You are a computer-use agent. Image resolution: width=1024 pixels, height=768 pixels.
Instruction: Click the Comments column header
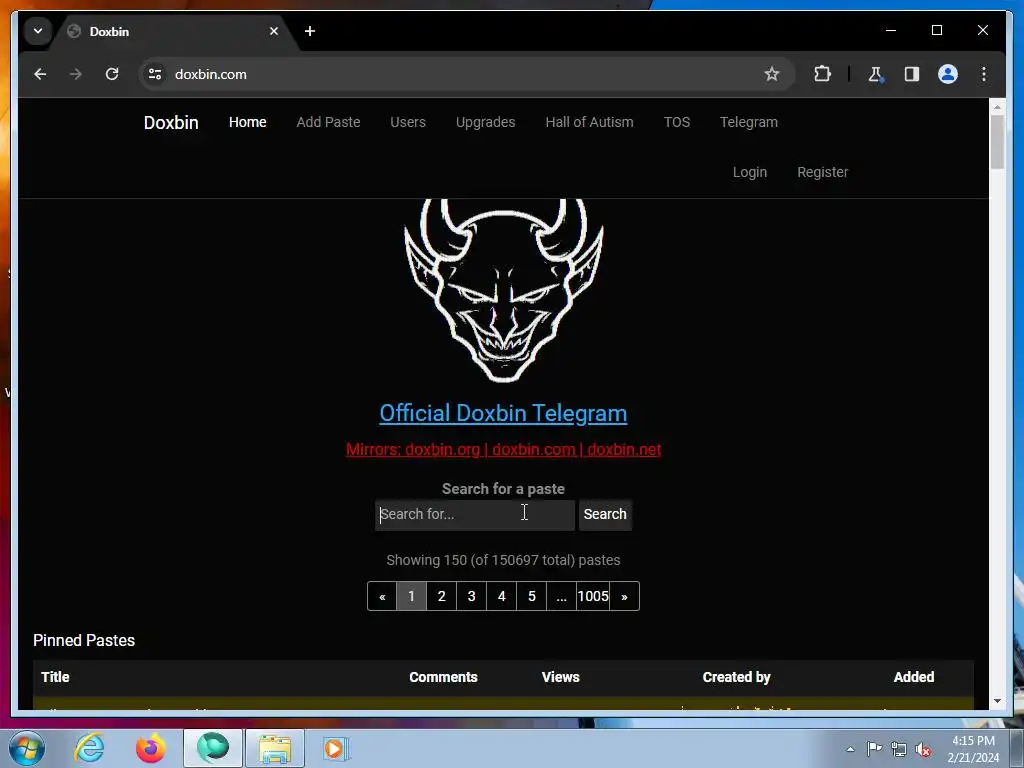point(443,677)
